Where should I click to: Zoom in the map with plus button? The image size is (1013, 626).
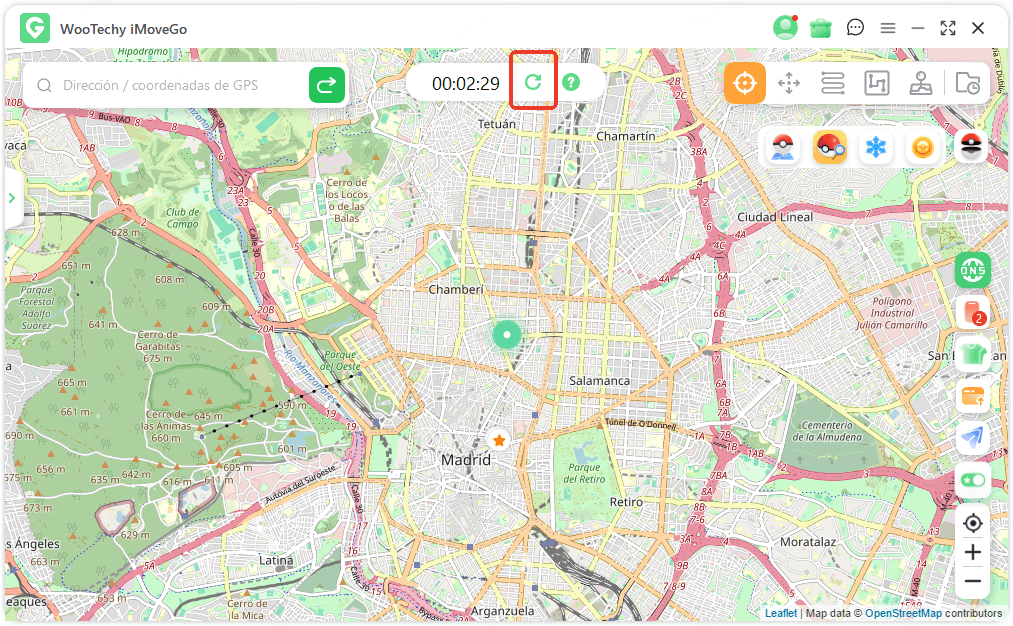973,552
